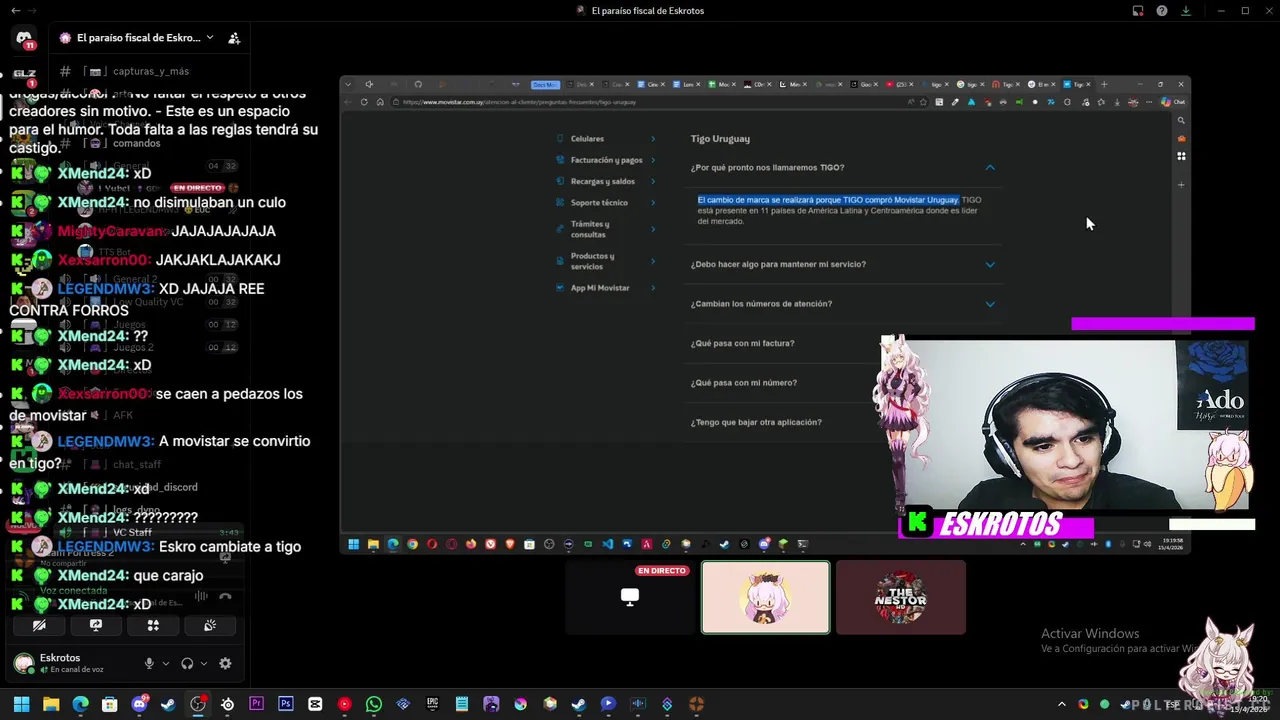The width and height of the screenshot is (1280, 720).
Task: Open WhatsApp from taskbar
Action: point(374,704)
